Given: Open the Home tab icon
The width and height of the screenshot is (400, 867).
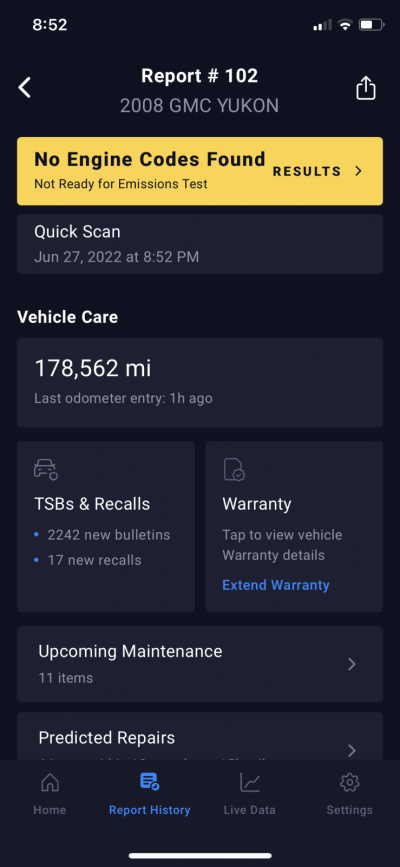Looking at the screenshot, I should click(50, 782).
